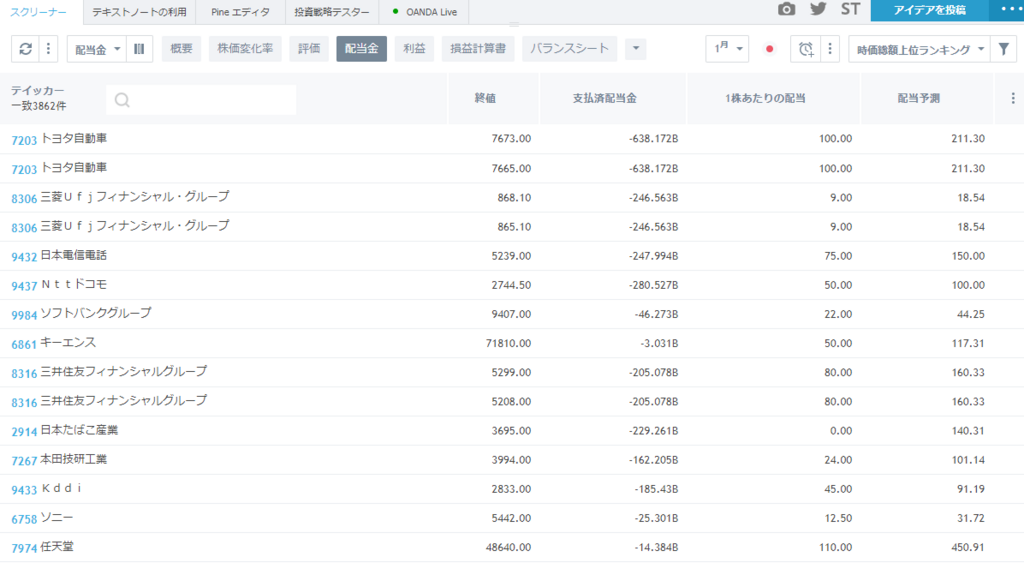
Task: Select the 株価変化率 column tab
Action: 245,49
